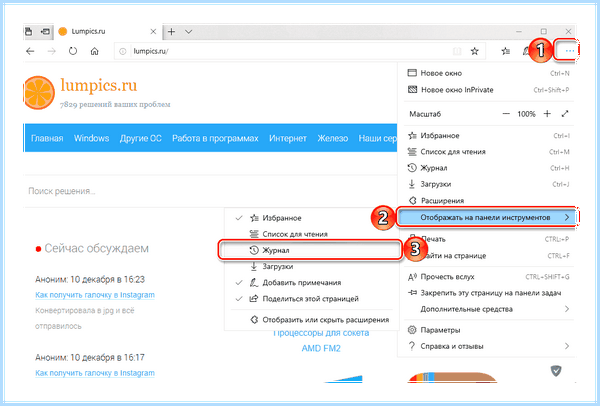Image resolution: width=600 pixels, height=406 pixels.
Task: Increase zoom with the plus button
Action: pyautogui.click(x=547, y=114)
